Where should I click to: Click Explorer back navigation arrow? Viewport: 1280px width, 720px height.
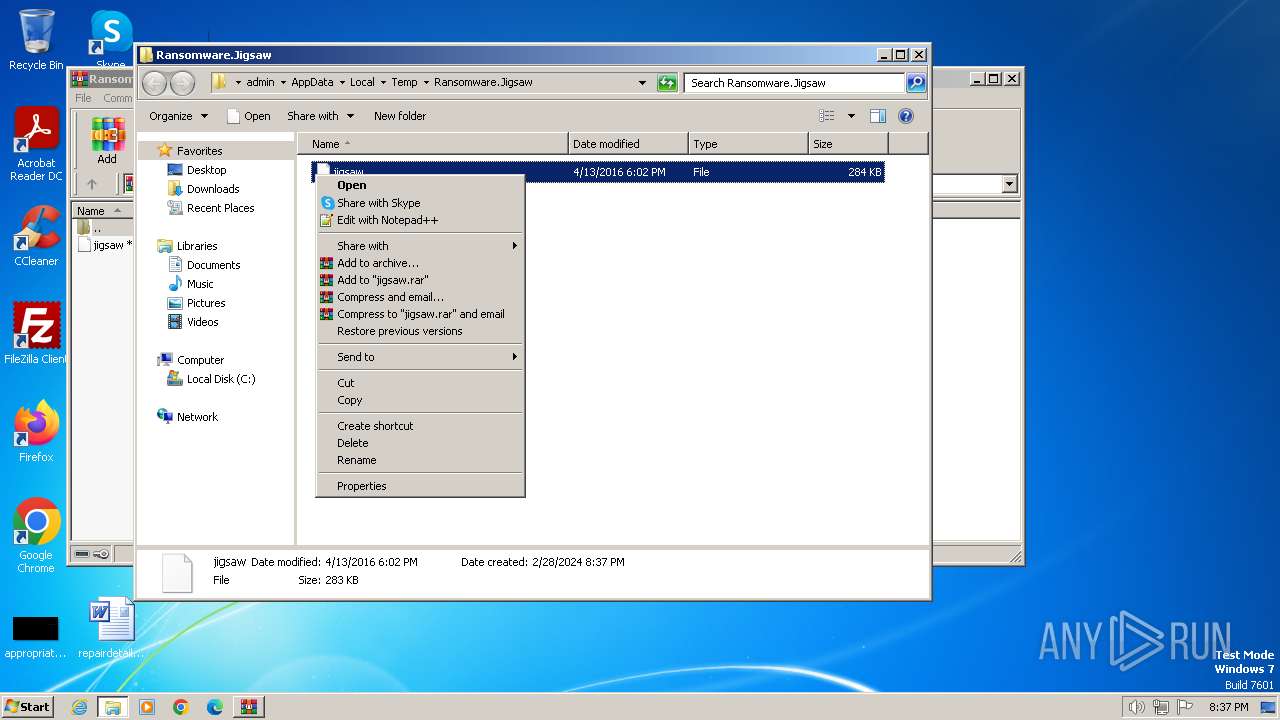click(154, 83)
